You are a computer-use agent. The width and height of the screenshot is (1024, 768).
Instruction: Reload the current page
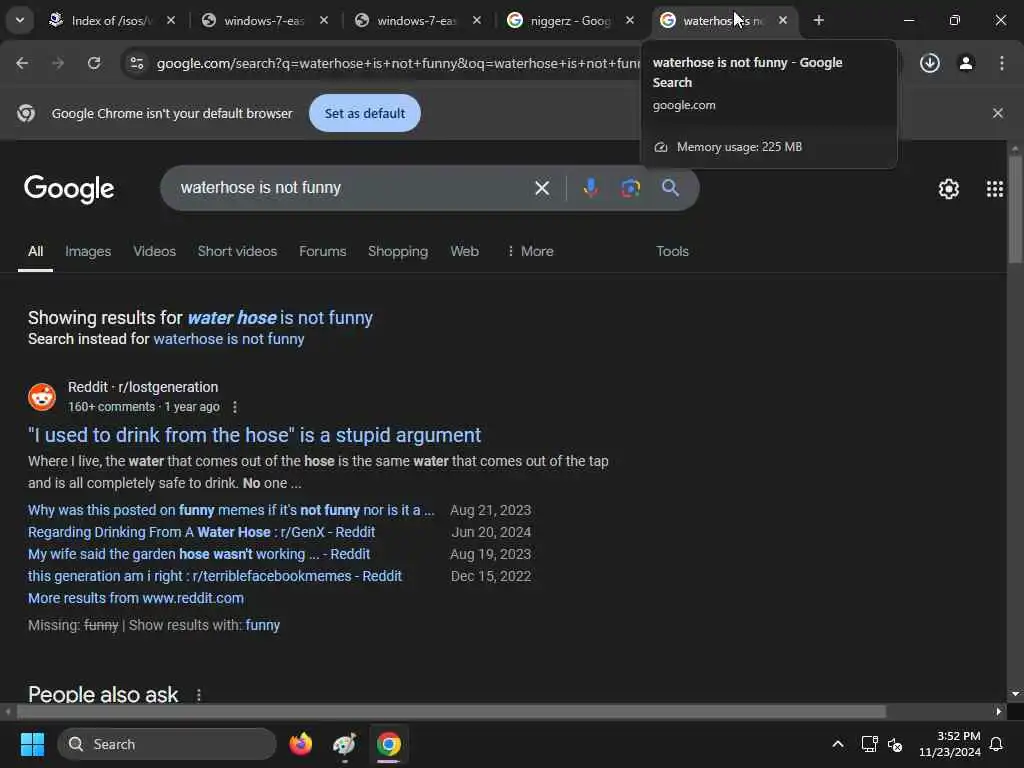94,63
